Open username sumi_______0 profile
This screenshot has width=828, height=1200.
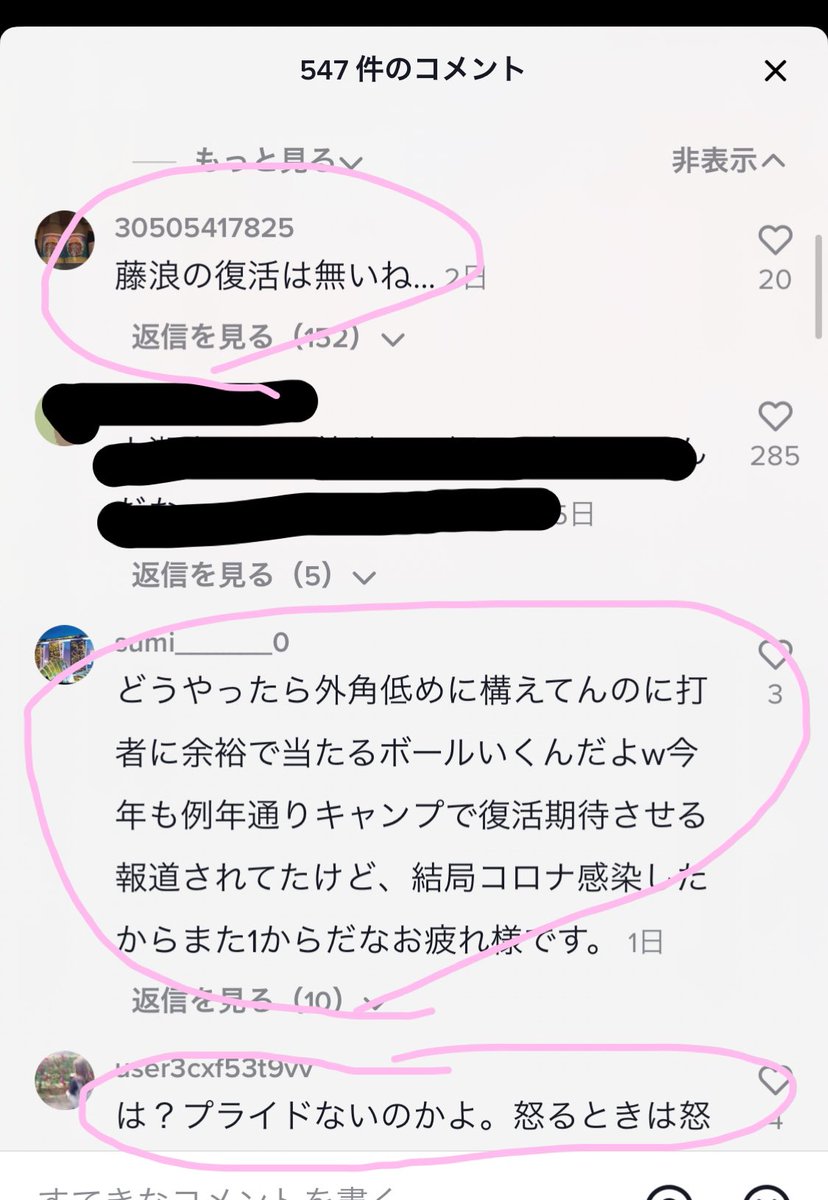coord(202,642)
